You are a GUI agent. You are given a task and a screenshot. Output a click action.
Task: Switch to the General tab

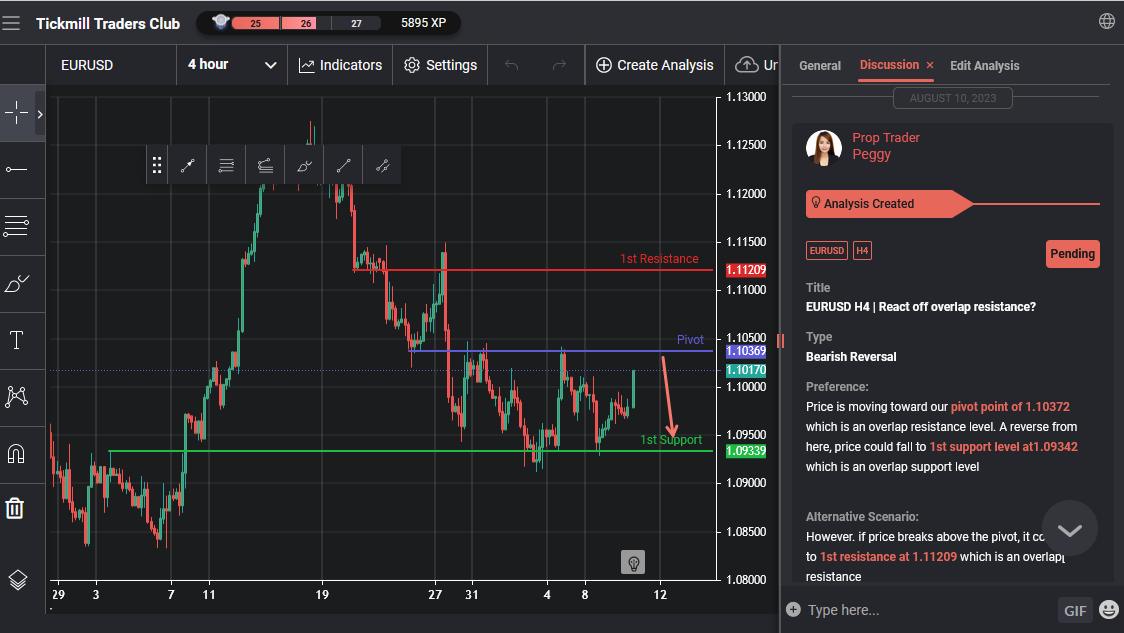point(820,65)
